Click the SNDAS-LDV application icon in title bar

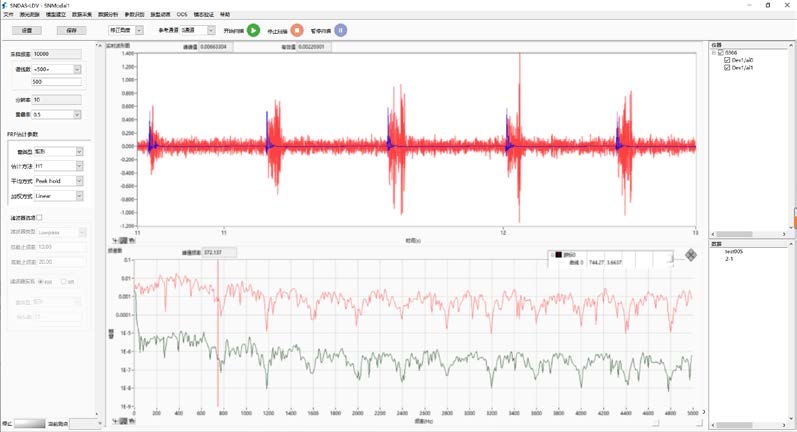[6, 5]
